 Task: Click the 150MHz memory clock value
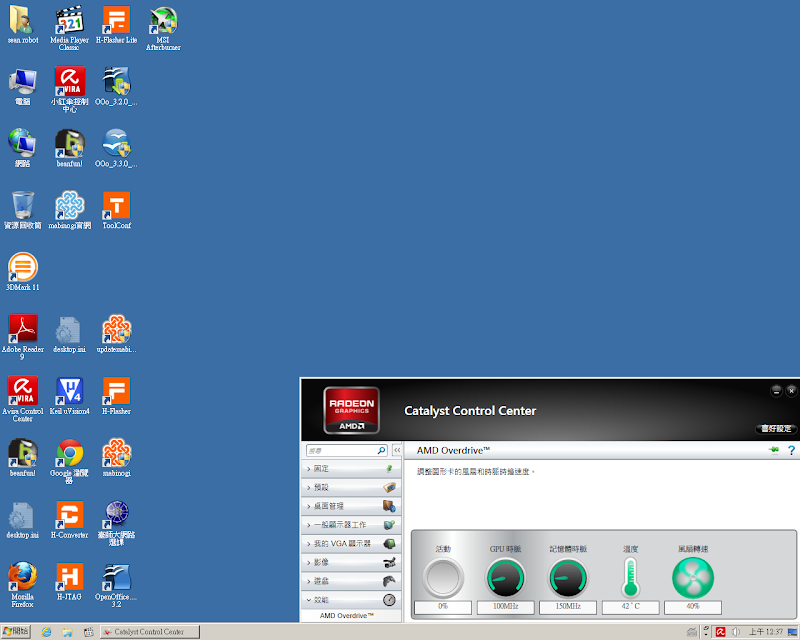[568, 607]
